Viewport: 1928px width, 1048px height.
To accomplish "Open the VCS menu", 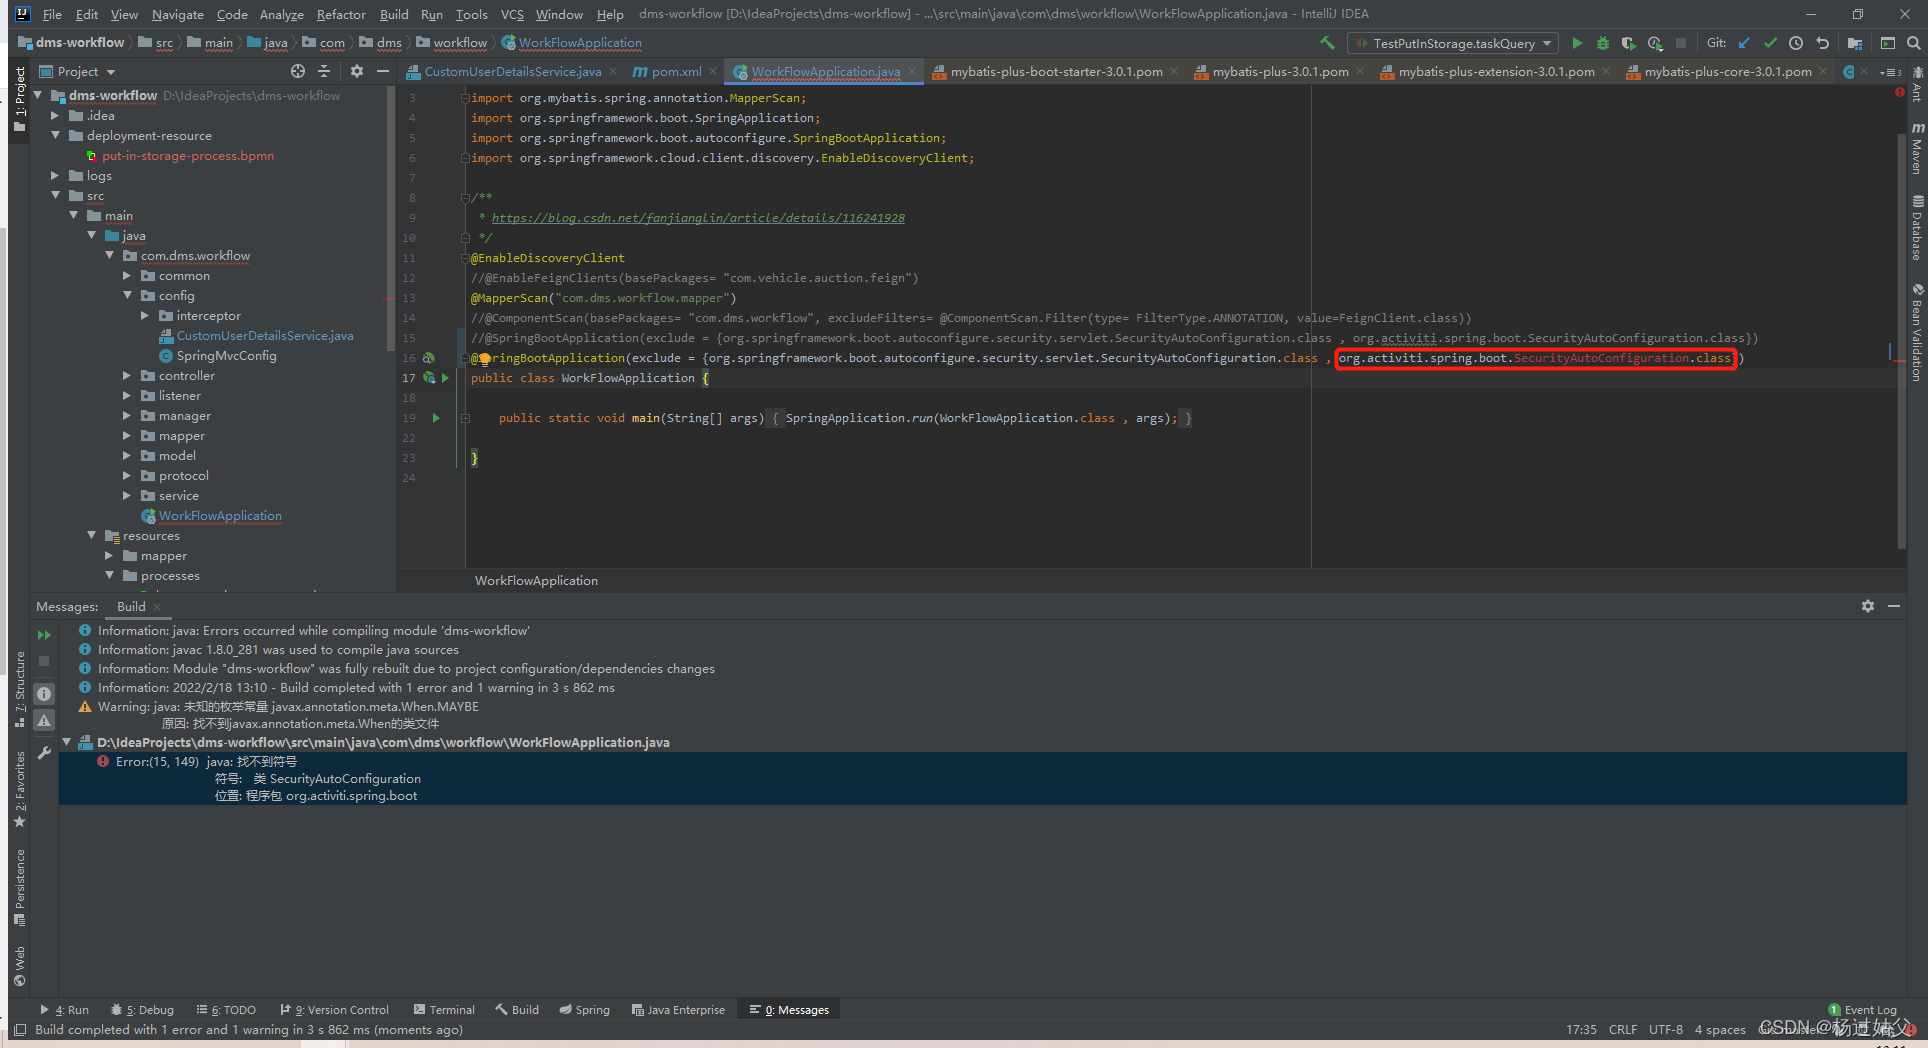I will click(512, 14).
